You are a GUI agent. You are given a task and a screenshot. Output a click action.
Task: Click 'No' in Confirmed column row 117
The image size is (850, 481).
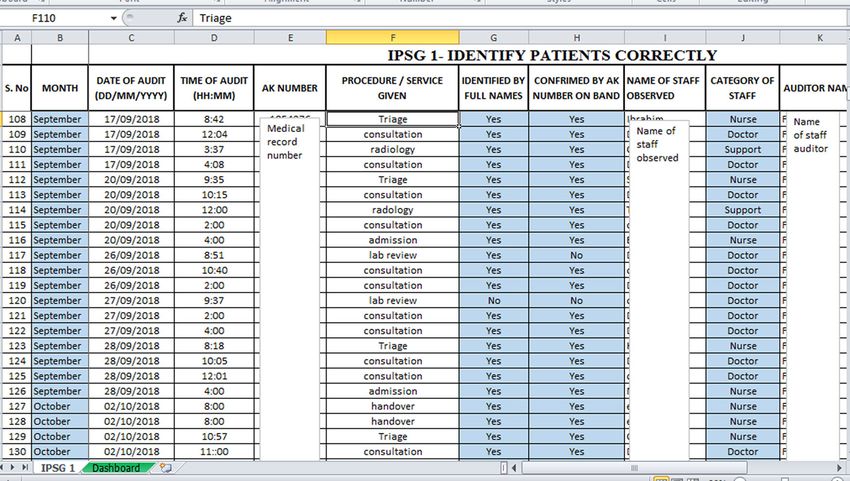click(x=576, y=255)
